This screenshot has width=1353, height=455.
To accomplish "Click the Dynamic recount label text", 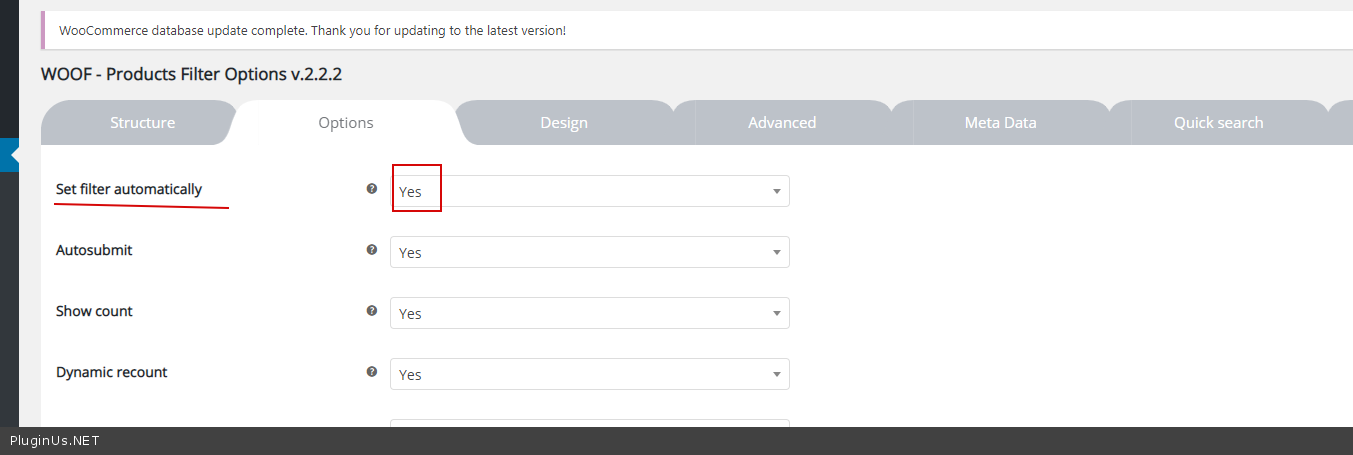I will click(111, 372).
